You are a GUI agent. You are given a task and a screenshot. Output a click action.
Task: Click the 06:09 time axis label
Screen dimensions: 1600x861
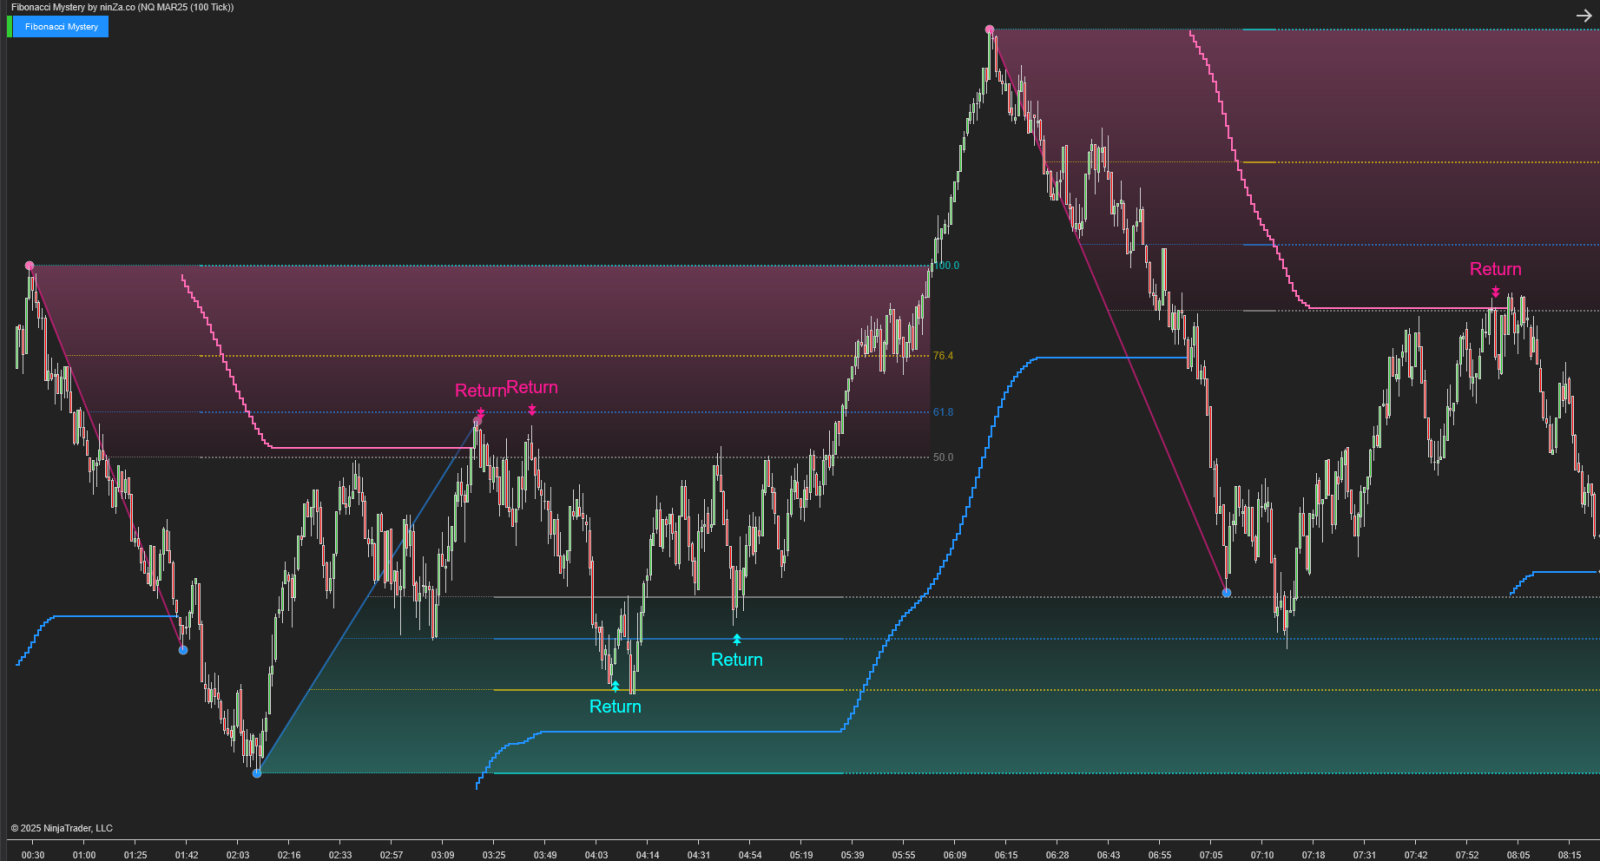955,855
